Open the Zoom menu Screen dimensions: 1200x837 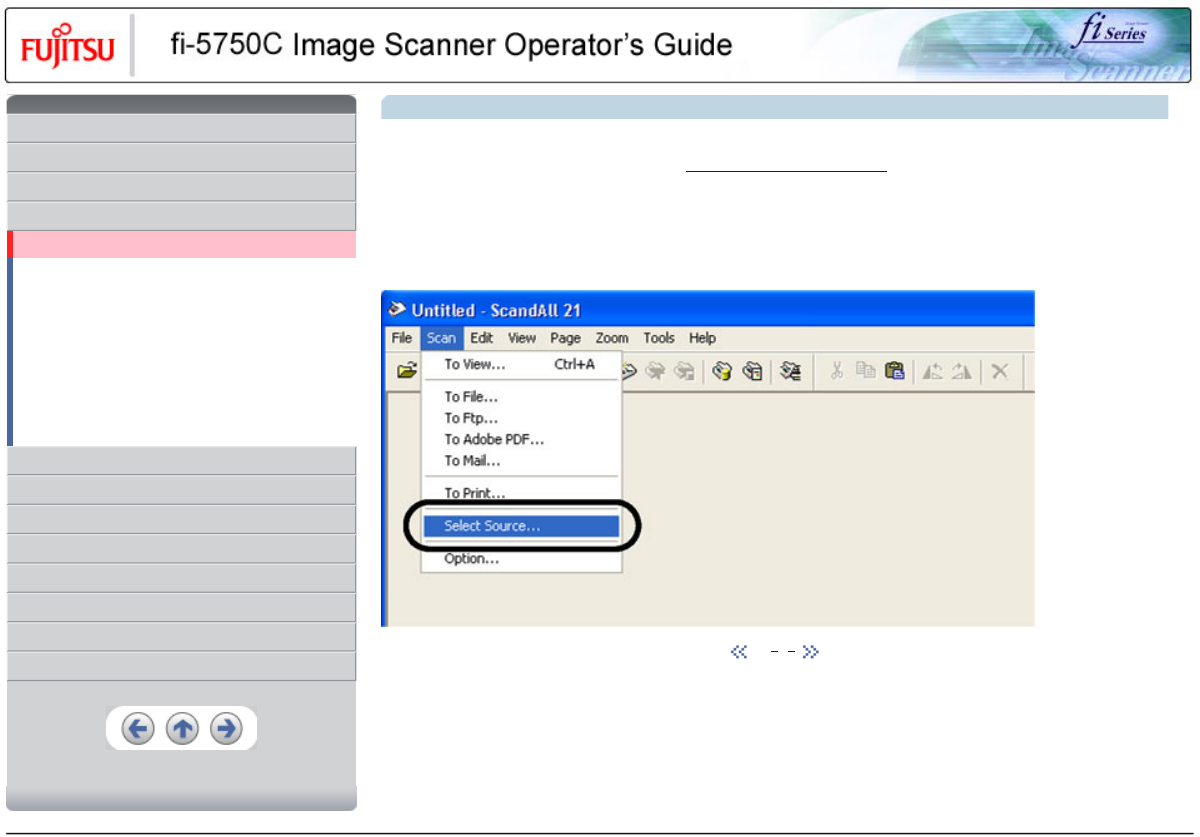click(612, 338)
